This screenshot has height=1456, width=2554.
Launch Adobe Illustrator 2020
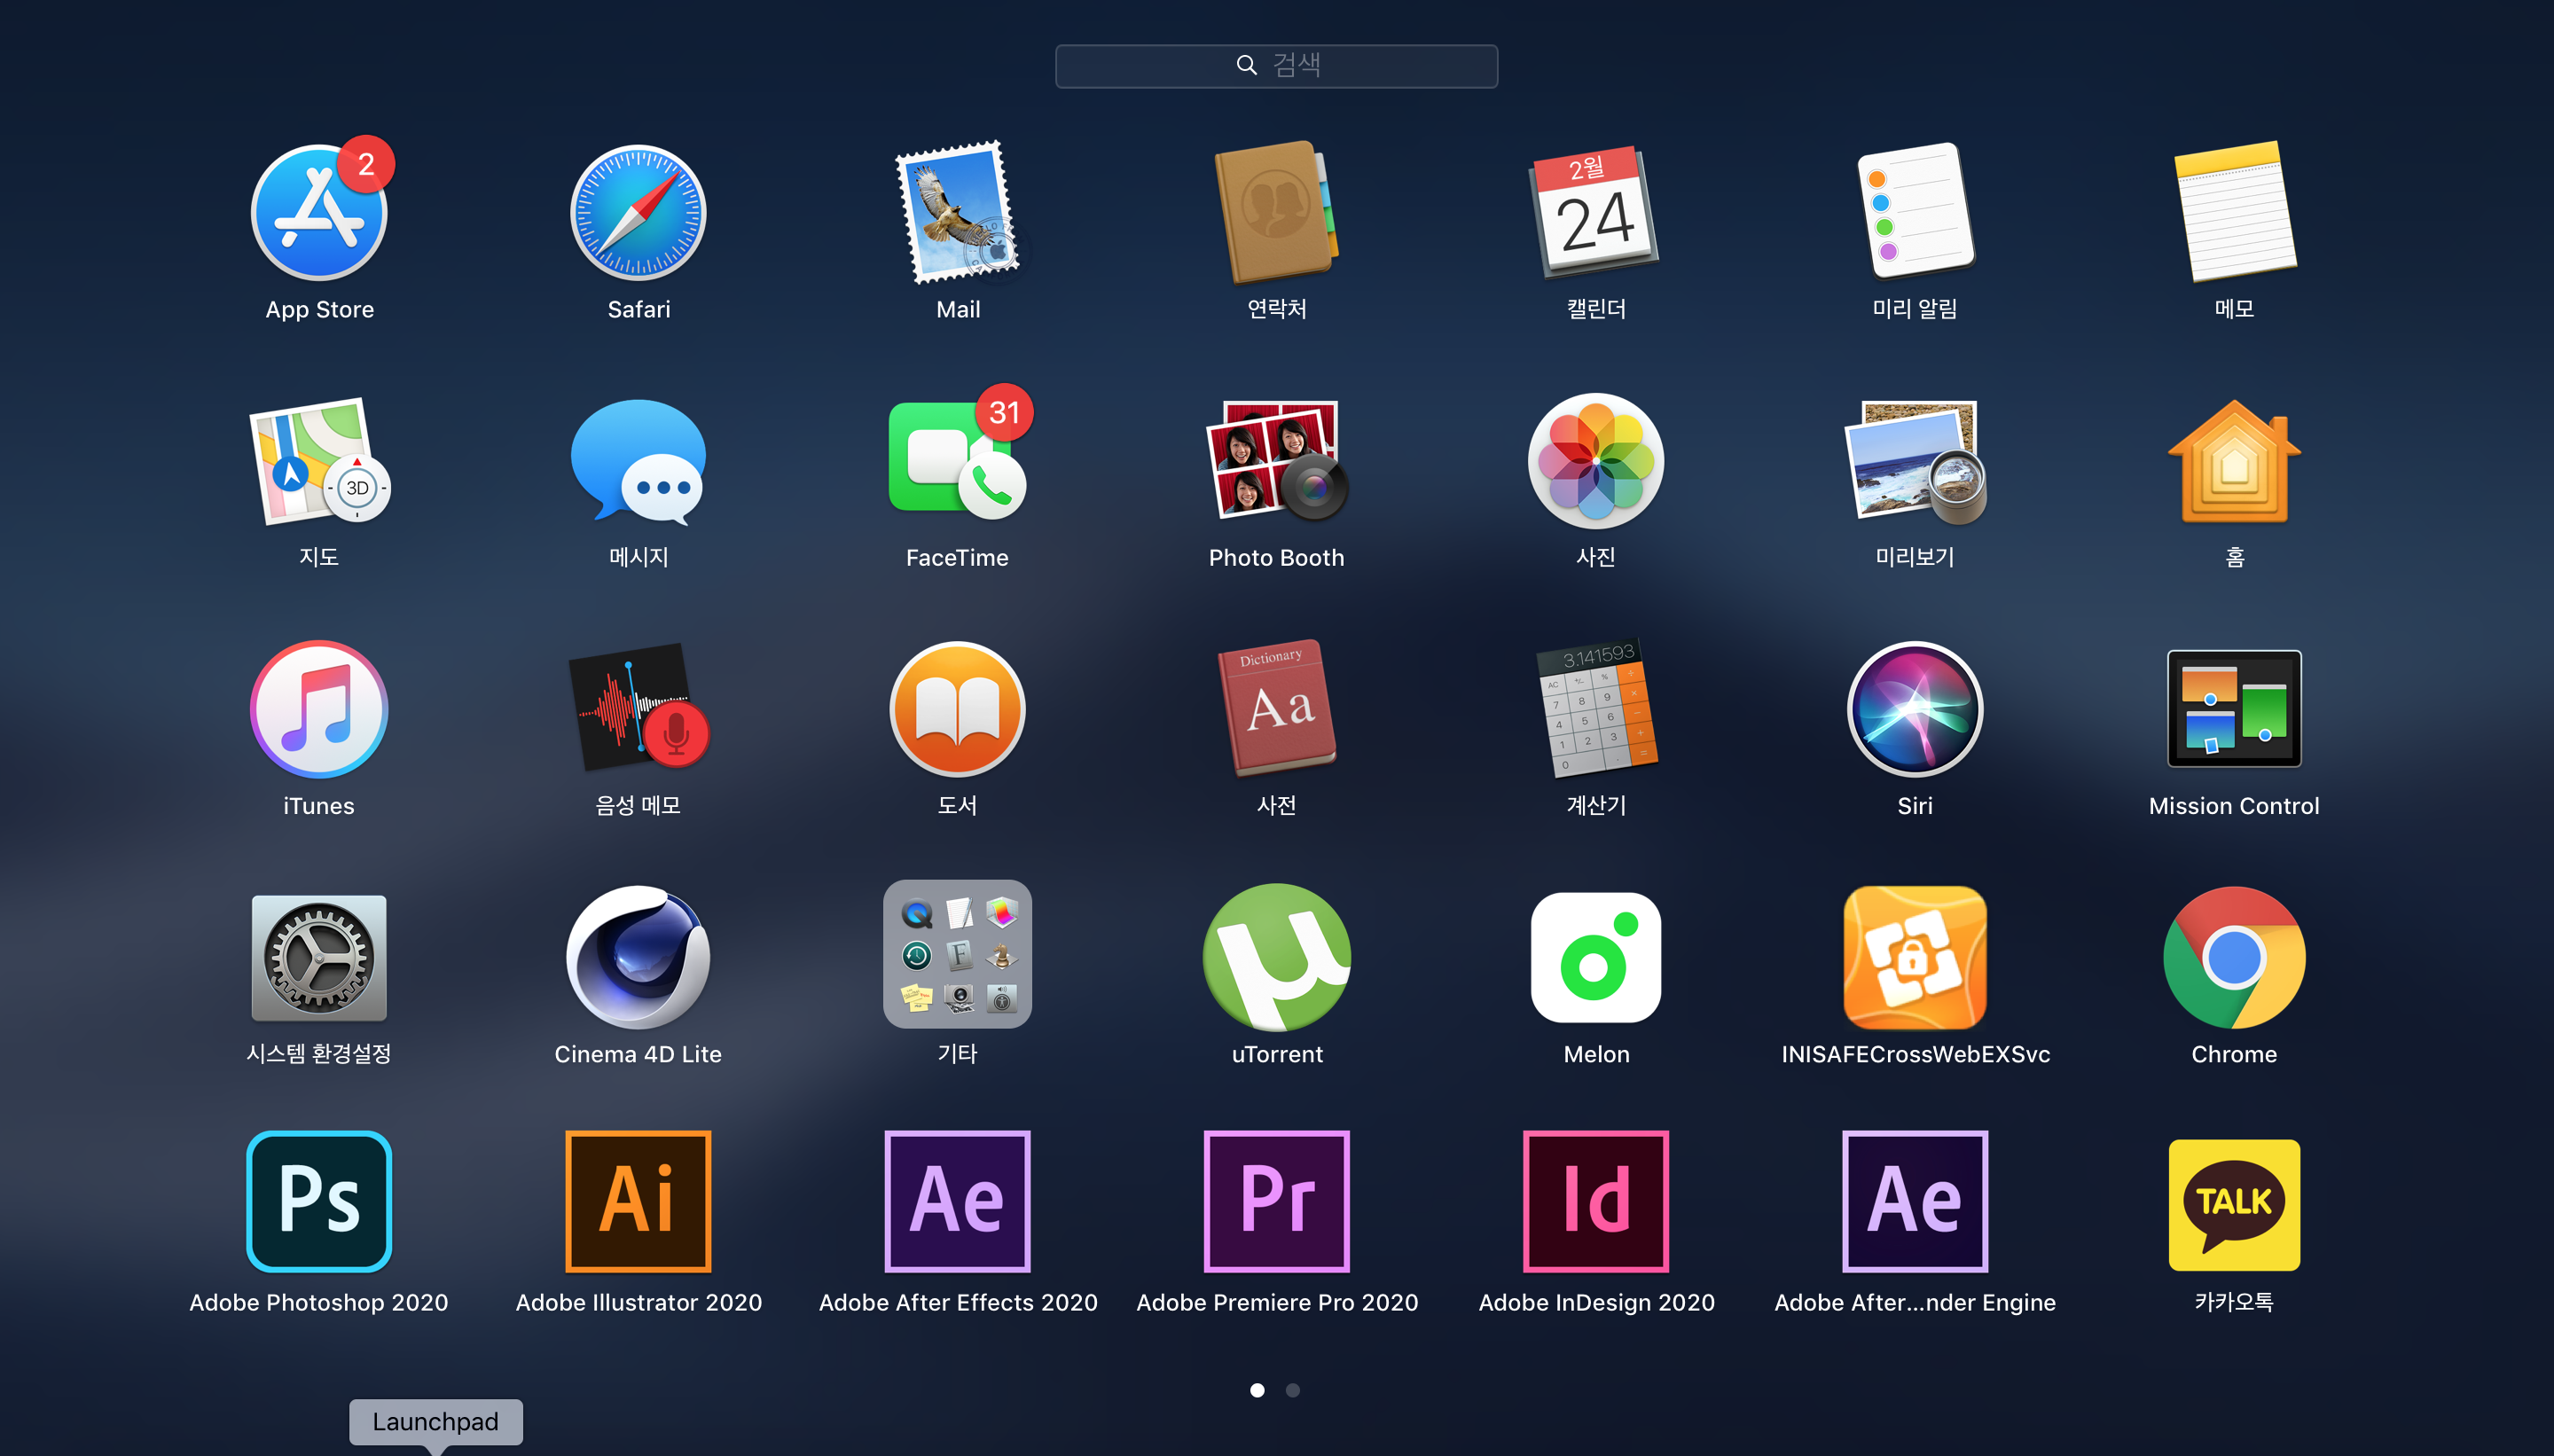click(638, 1201)
